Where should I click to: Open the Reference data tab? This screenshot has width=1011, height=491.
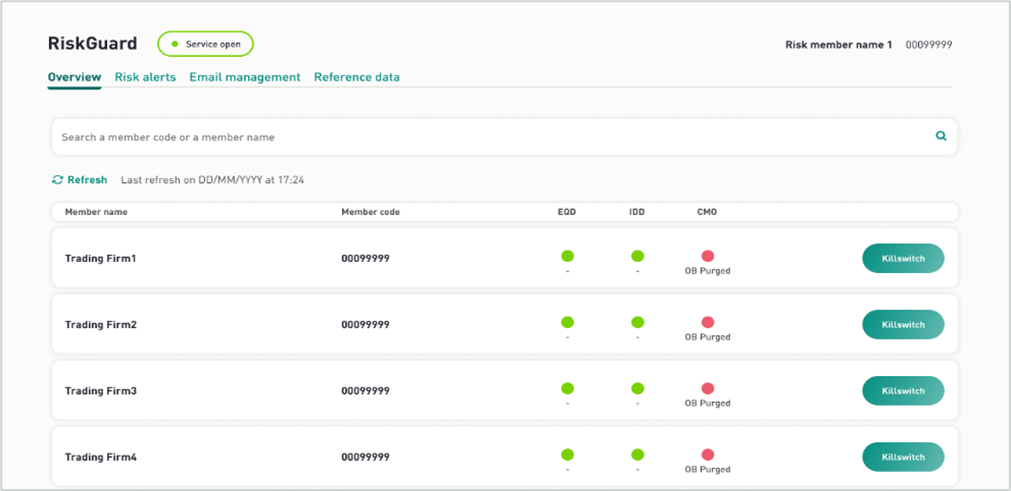[357, 77]
